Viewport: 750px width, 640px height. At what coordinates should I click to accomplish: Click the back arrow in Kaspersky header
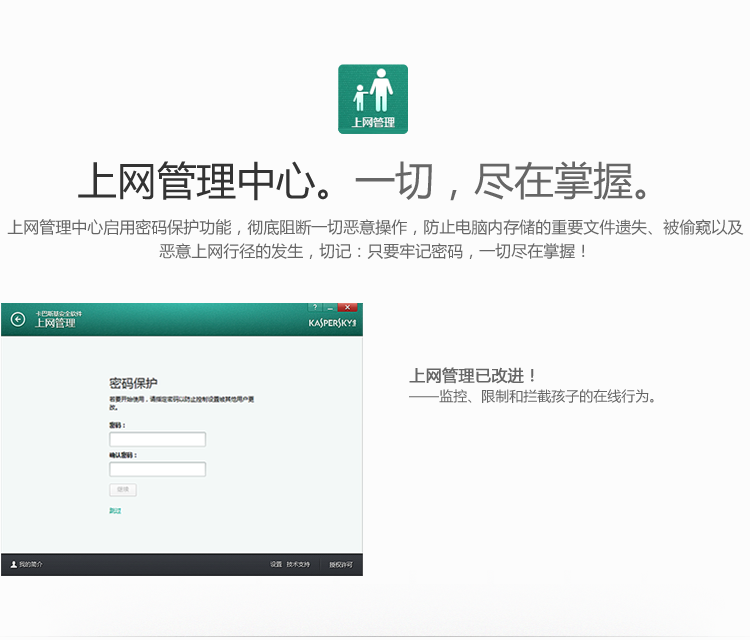tap(18, 319)
